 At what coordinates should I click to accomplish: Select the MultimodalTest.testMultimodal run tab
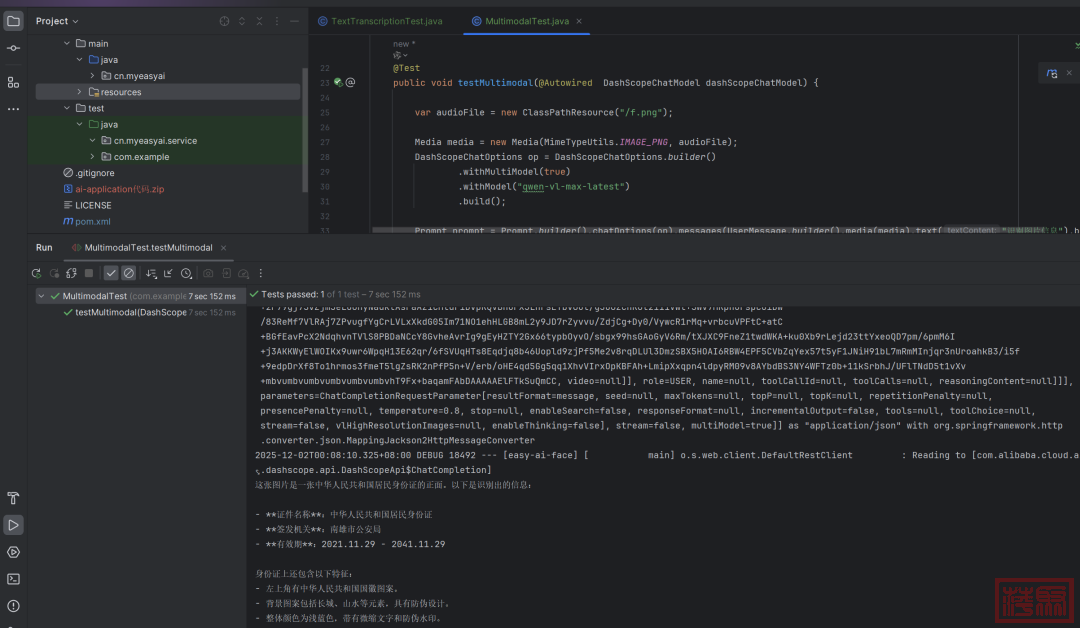pyautogui.click(x=148, y=248)
